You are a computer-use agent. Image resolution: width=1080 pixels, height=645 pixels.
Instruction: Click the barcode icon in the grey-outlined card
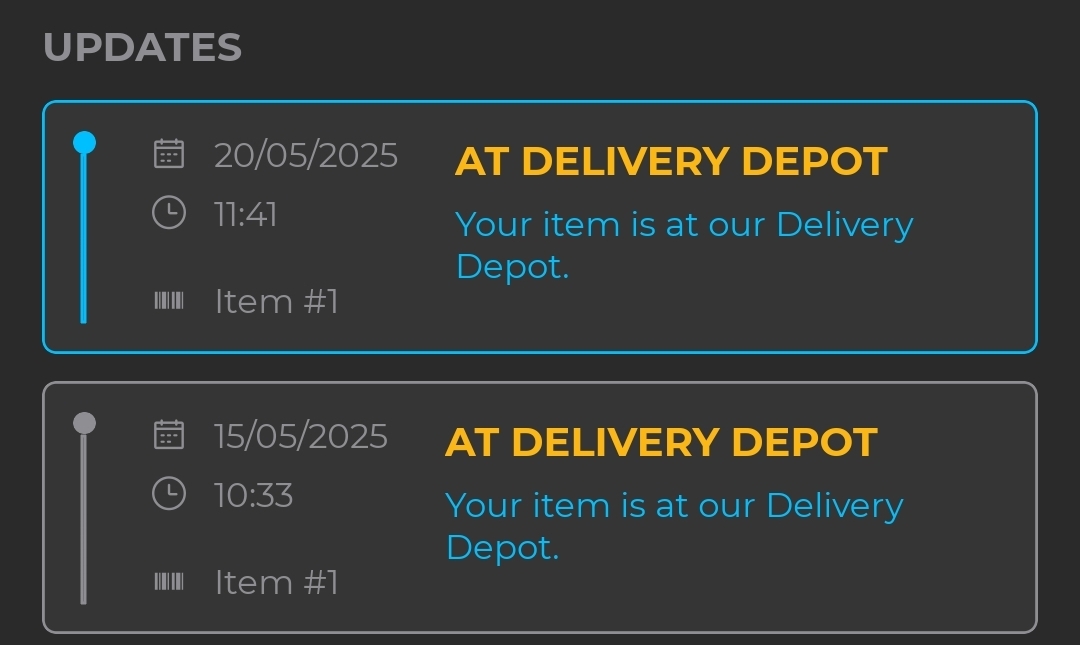[x=168, y=581]
